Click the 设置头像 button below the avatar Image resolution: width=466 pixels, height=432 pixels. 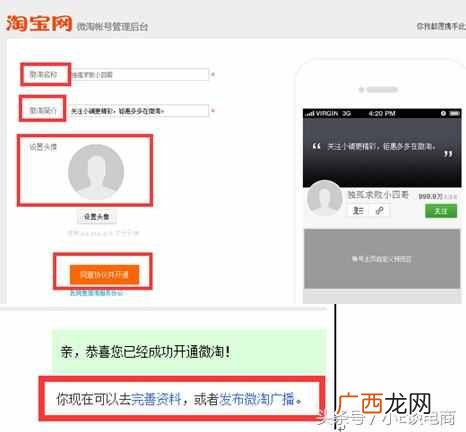point(97,217)
